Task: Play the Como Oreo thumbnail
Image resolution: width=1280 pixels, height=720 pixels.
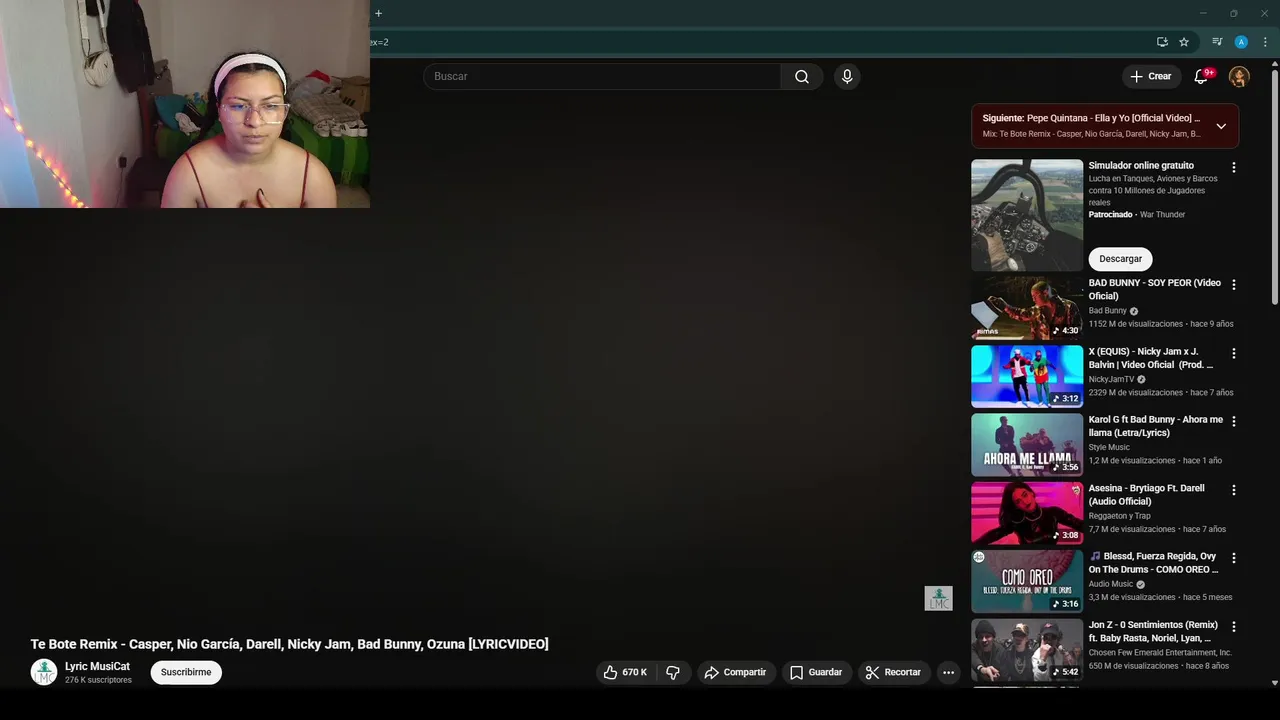Action: pyautogui.click(x=1027, y=581)
